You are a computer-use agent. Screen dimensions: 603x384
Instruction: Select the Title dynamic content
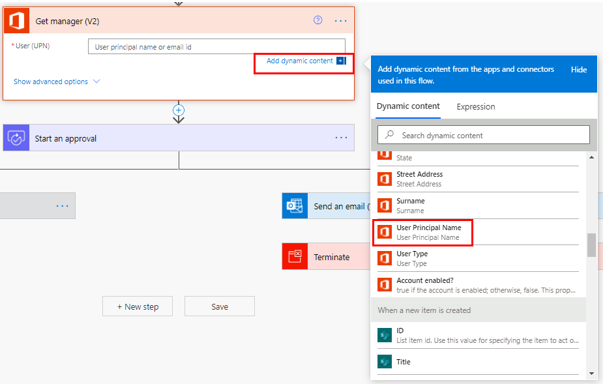coord(478,362)
